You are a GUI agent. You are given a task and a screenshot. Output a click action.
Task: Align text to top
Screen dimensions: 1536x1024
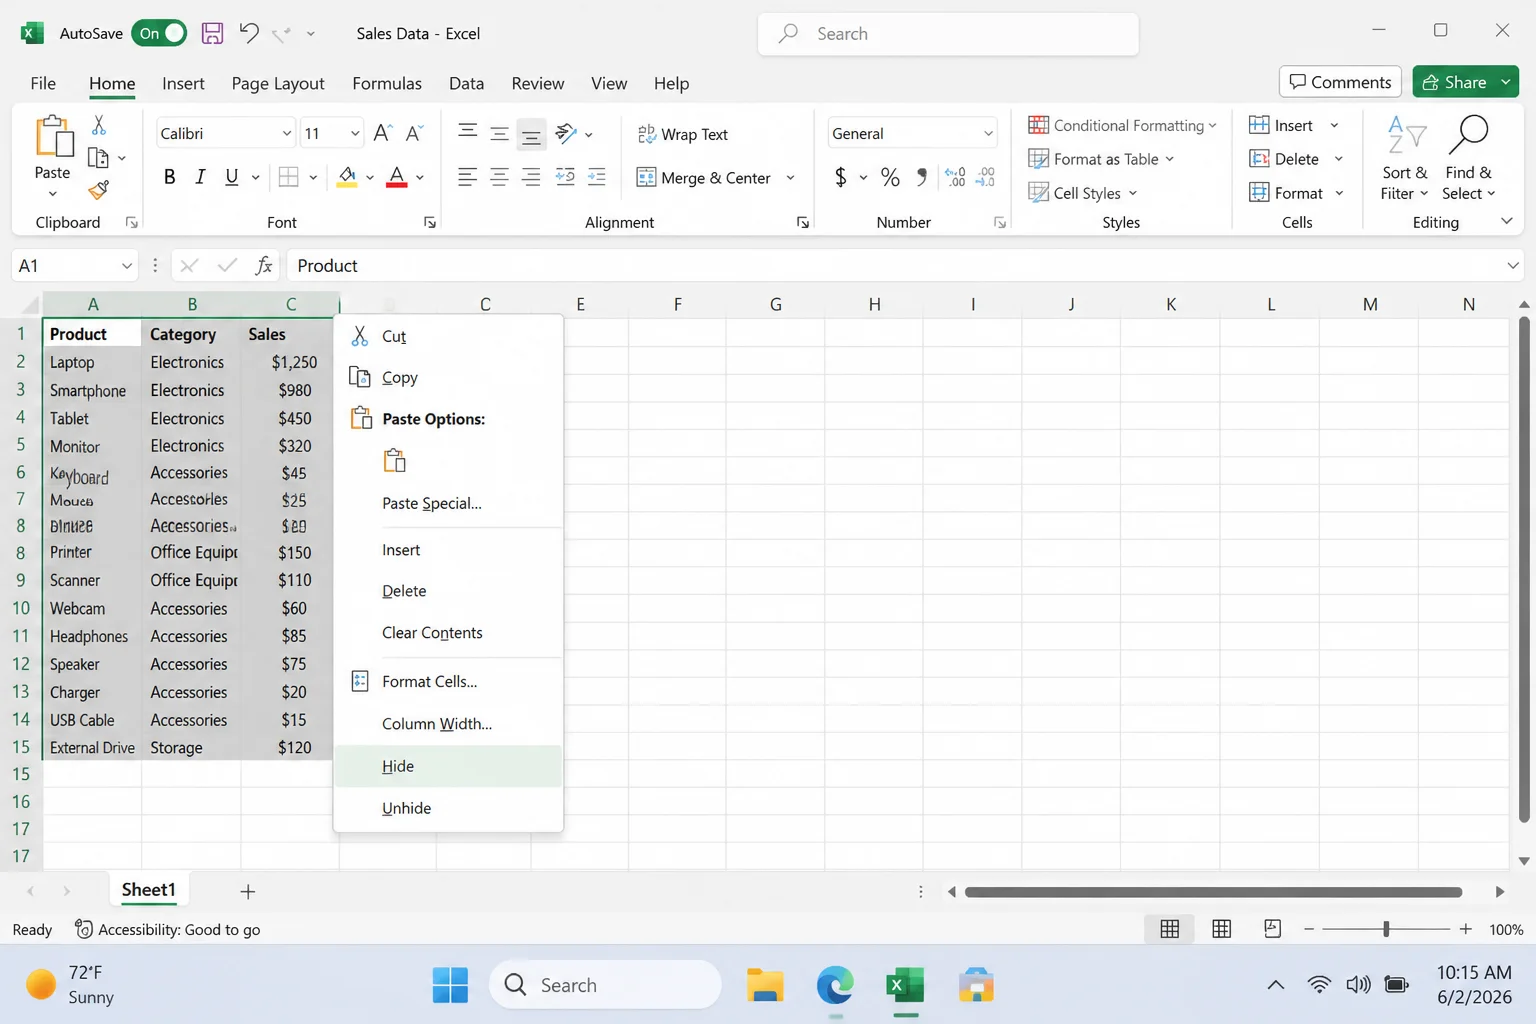(467, 132)
